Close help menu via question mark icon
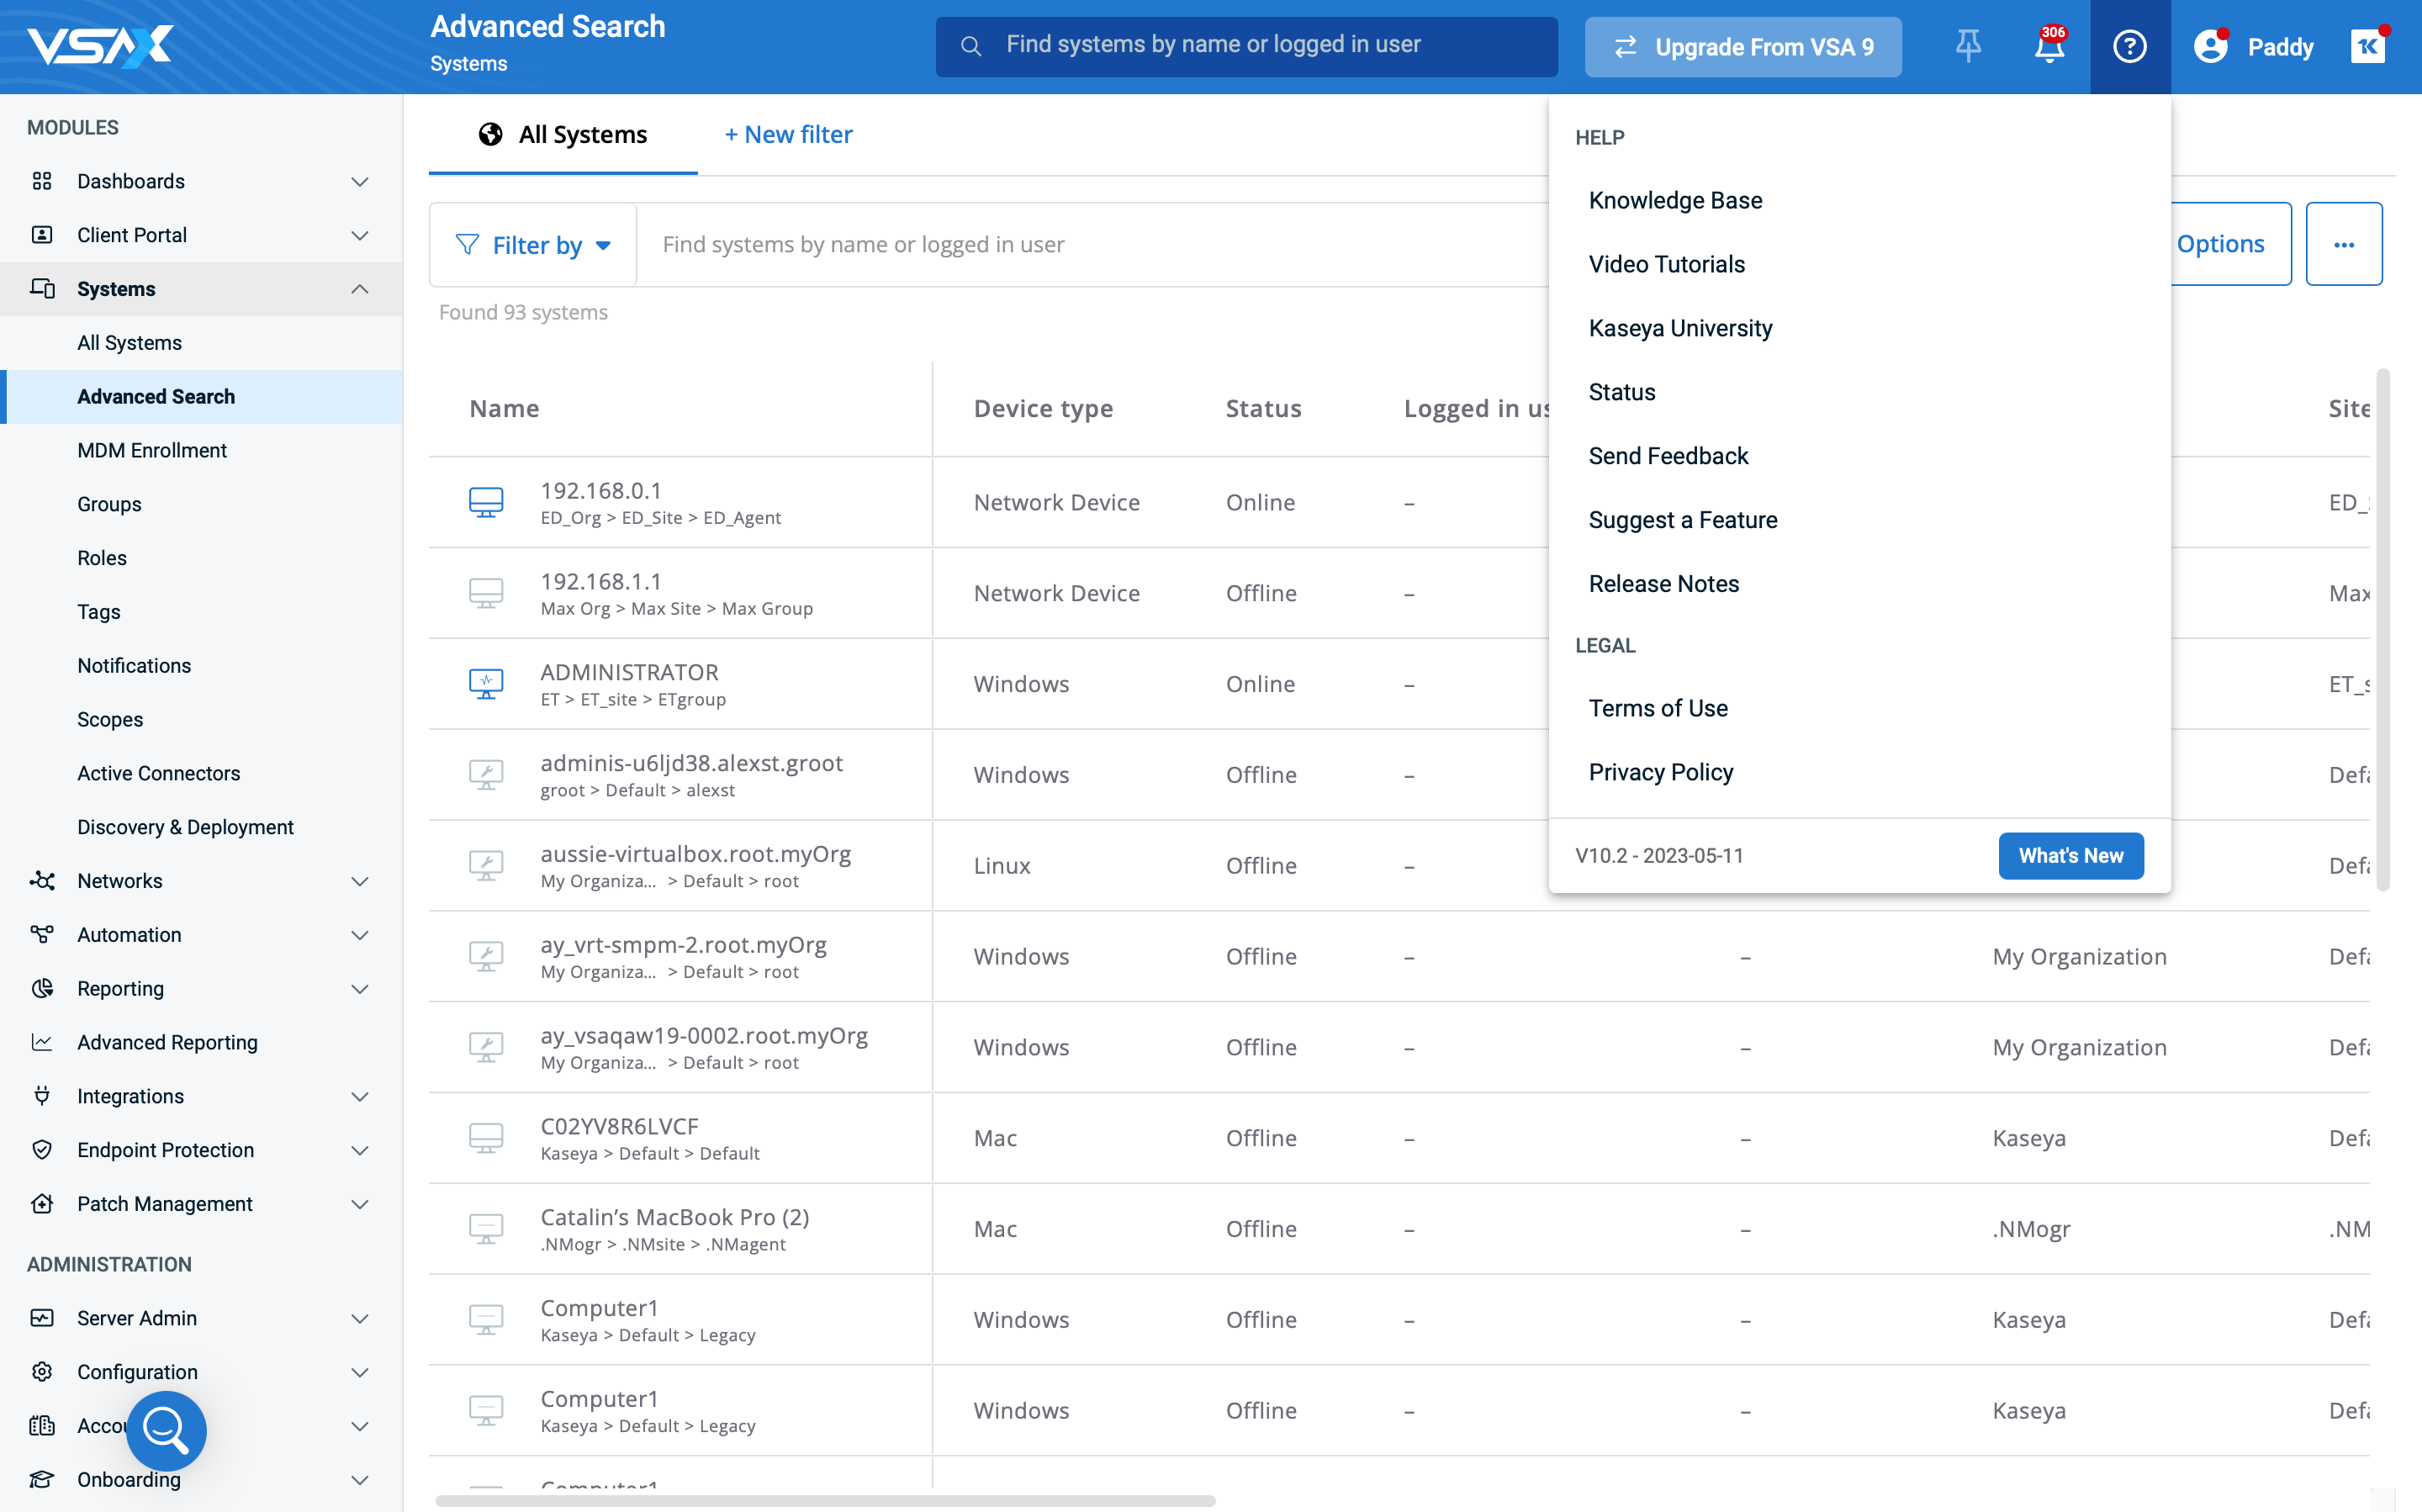Image resolution: width=2422 pixels, height=1512 pixels. tap(2130, 46)
